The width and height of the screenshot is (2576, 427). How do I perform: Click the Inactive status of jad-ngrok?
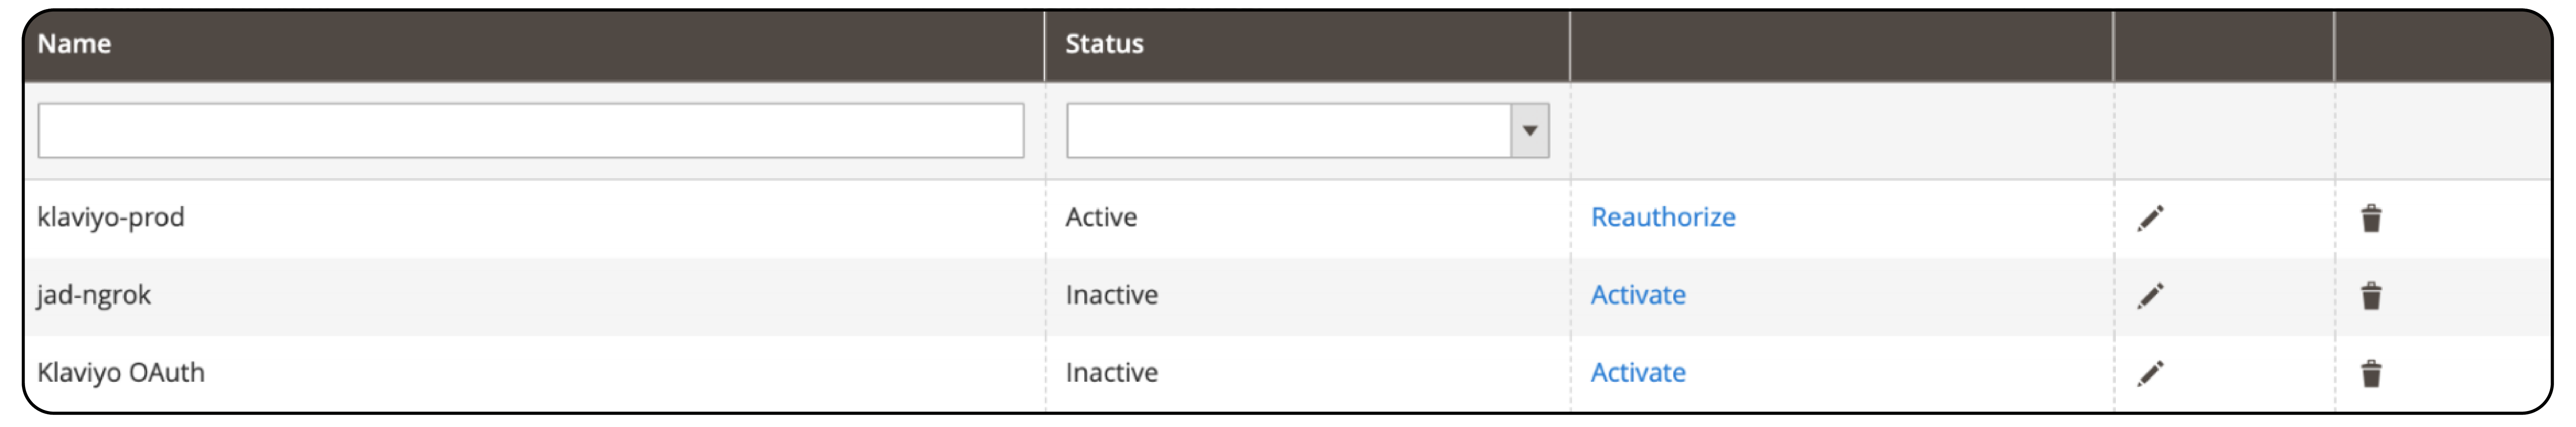click(x=1111, y=295)
